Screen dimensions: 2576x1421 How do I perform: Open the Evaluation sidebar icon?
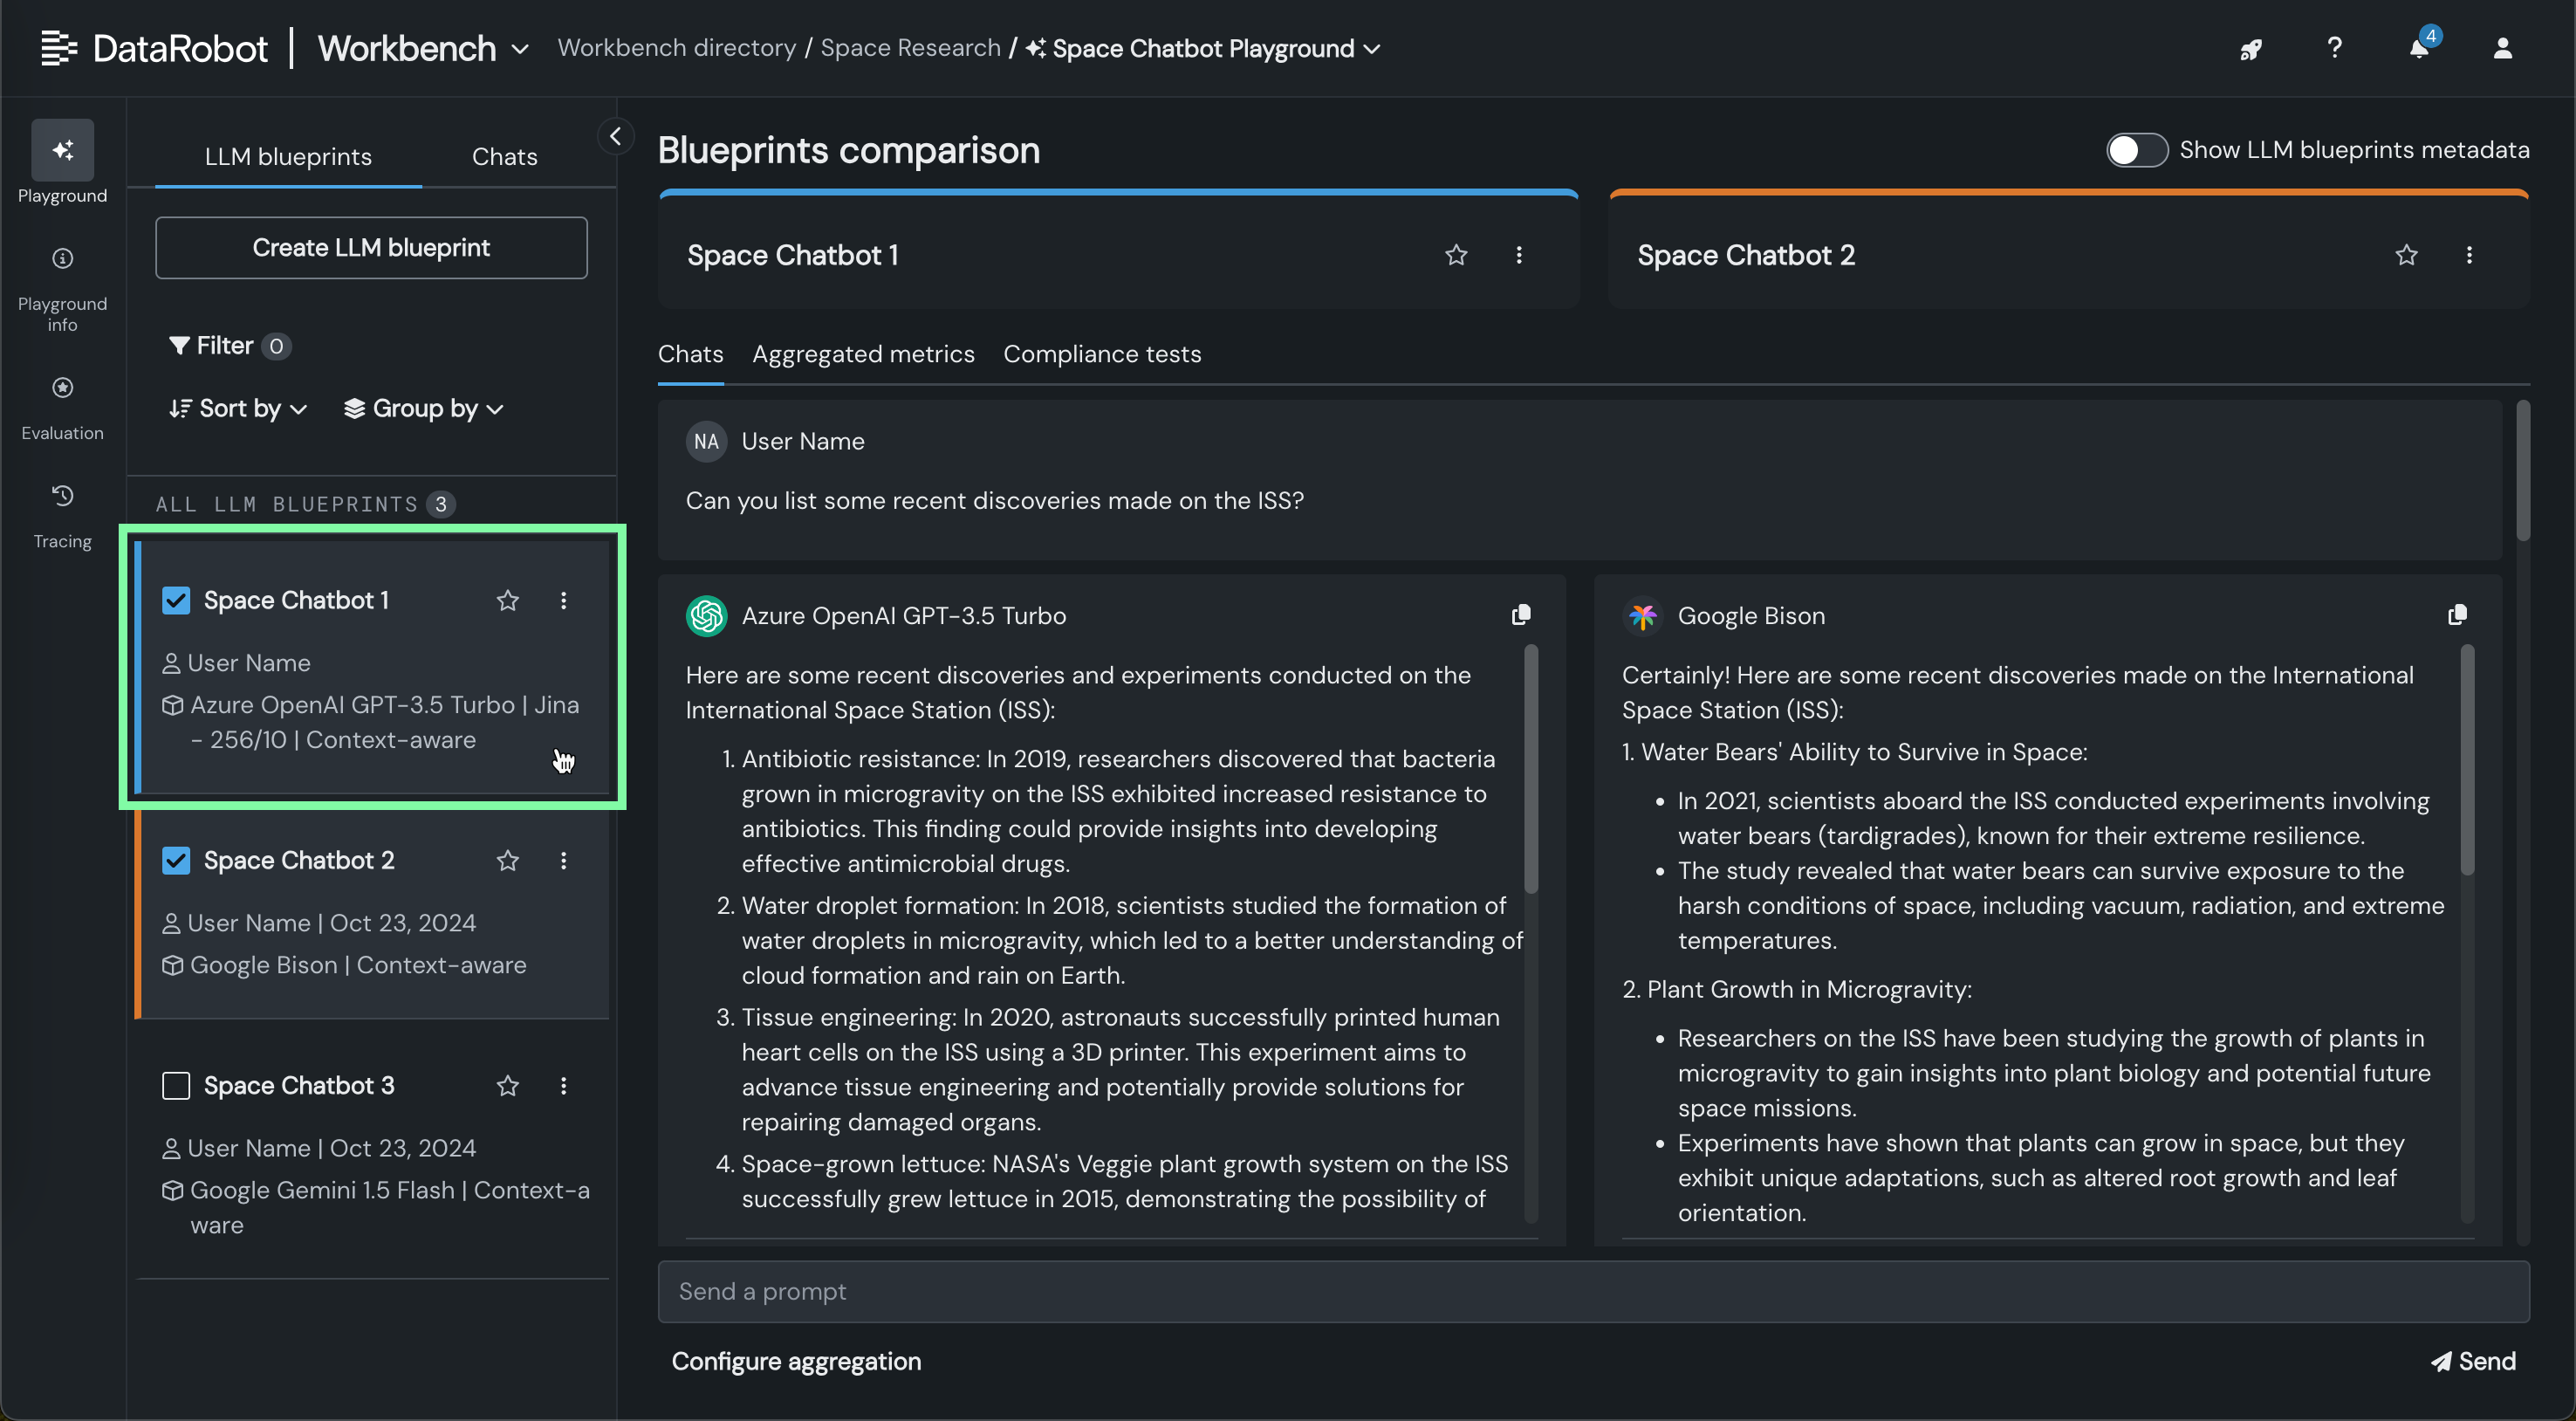click(62, 405)
